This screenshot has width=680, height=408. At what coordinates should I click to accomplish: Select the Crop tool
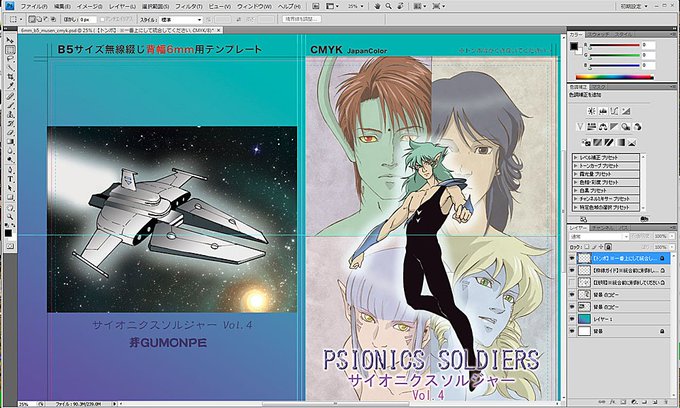(x=10, y=77)
